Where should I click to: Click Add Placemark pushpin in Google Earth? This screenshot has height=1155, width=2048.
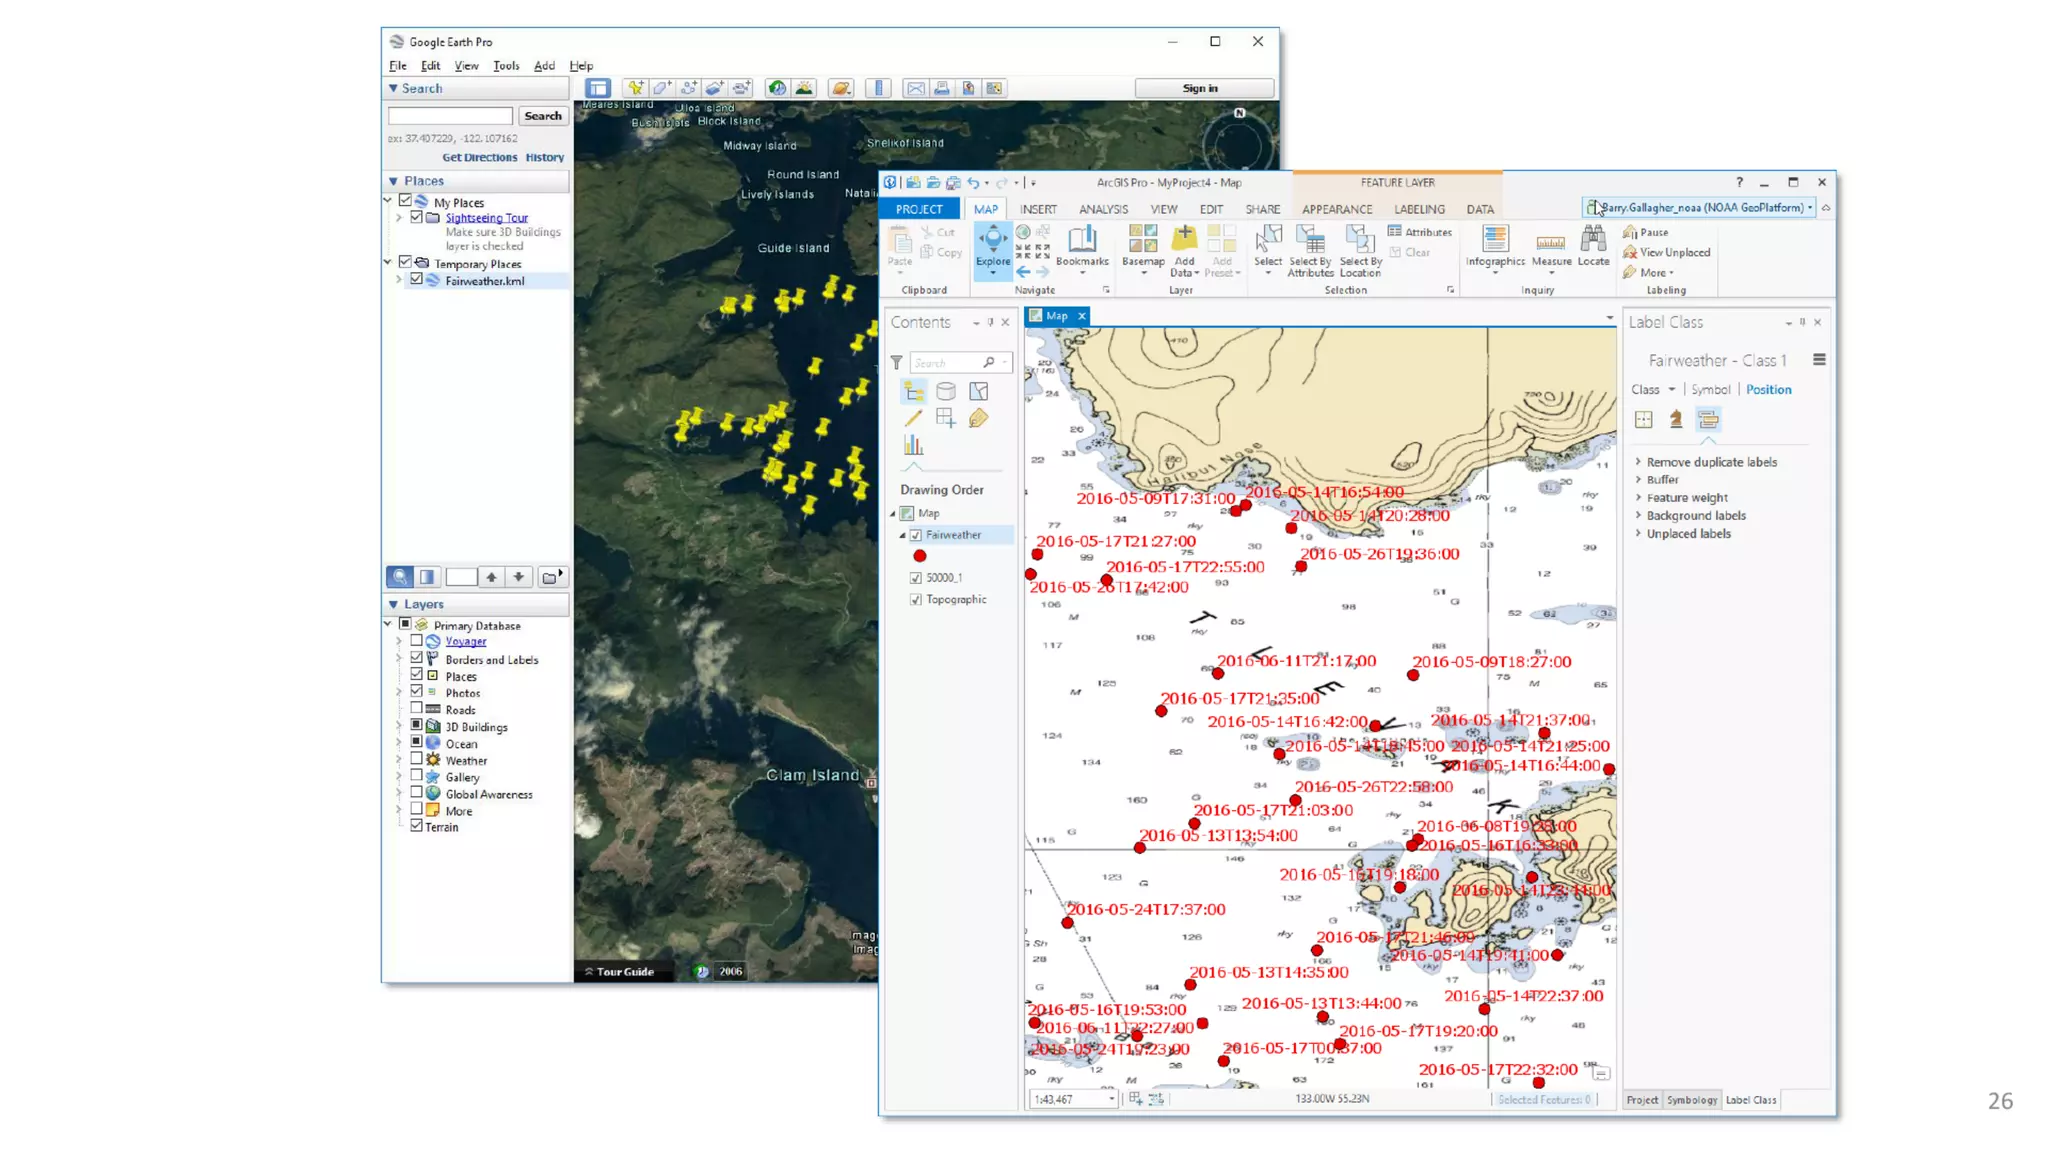coord(635,88)
